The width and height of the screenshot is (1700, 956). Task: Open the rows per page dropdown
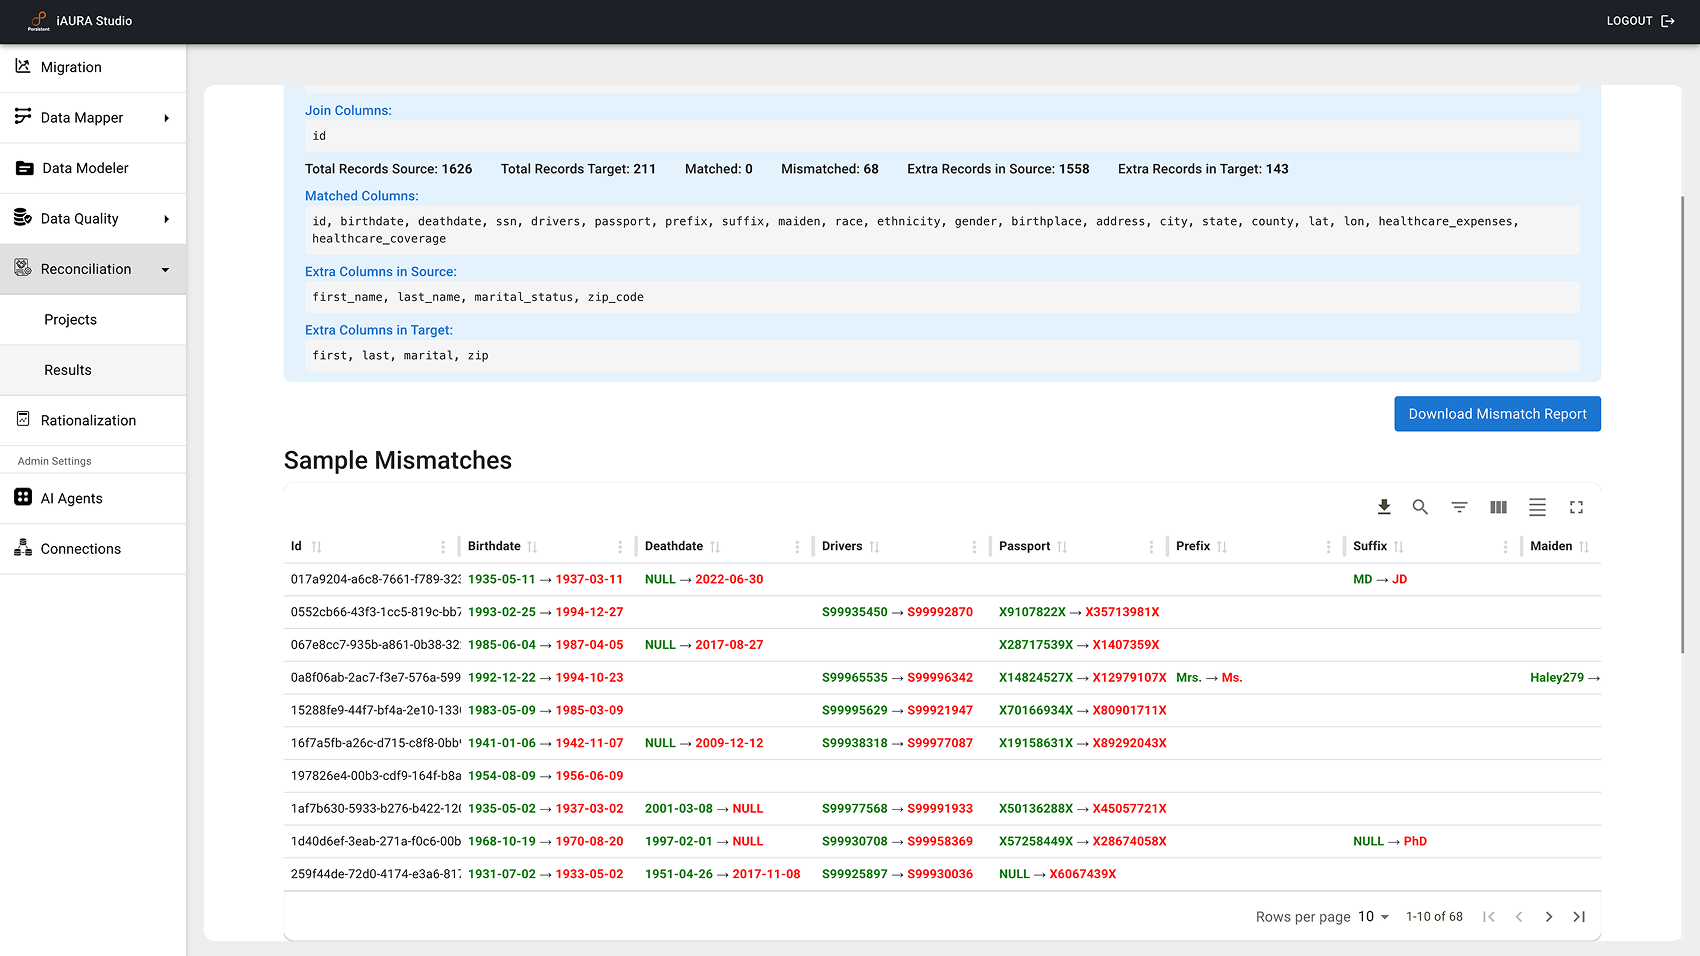pos(1374,917)
